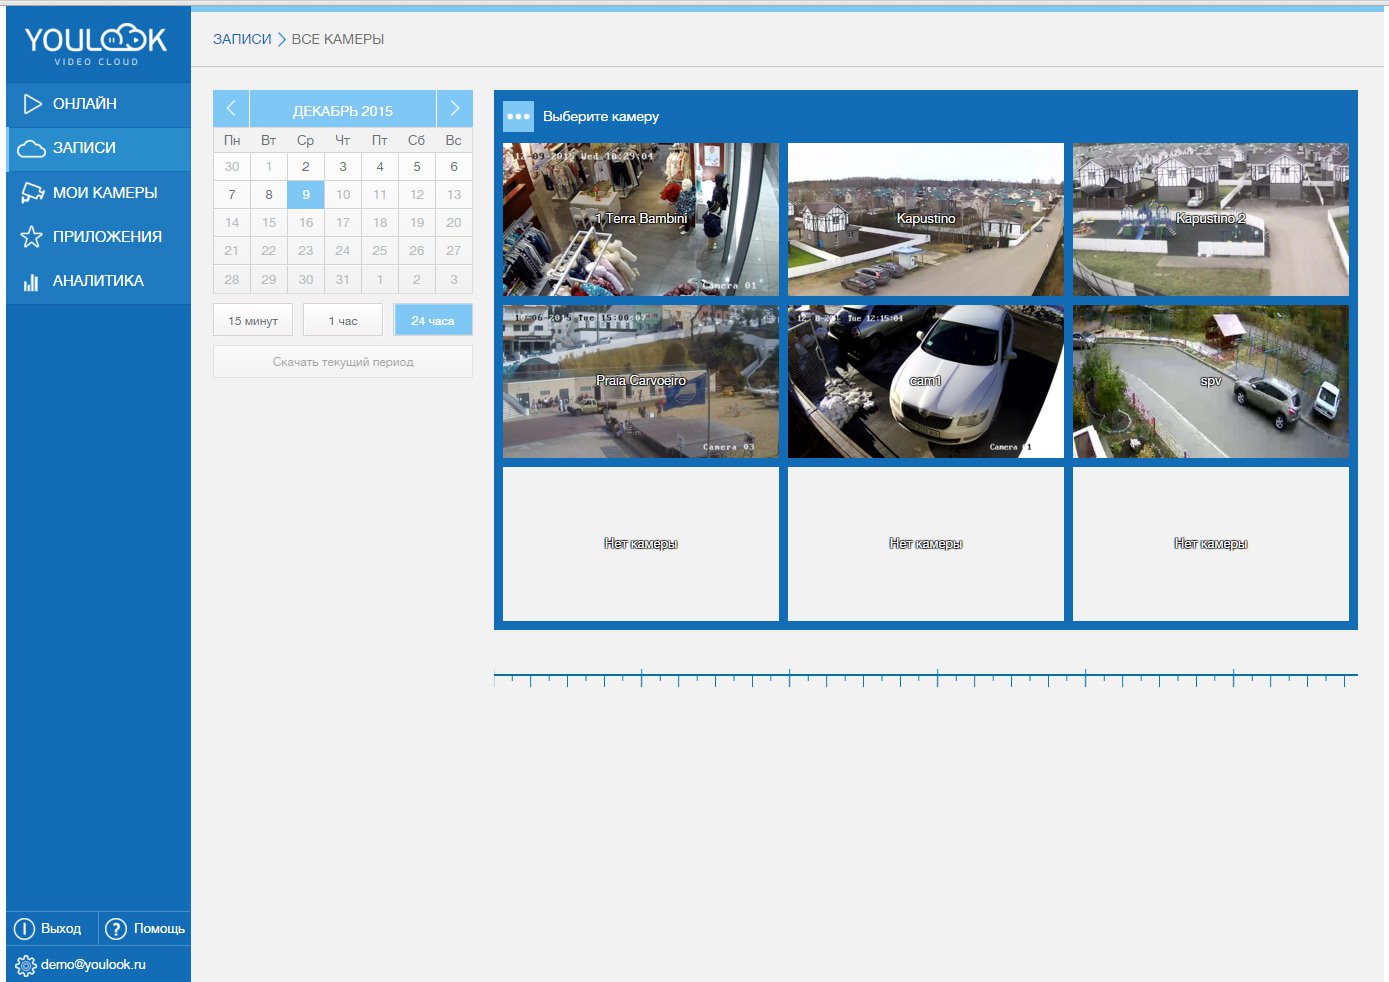Click the Online play icon in sidebar

click(x=32, y=104)
